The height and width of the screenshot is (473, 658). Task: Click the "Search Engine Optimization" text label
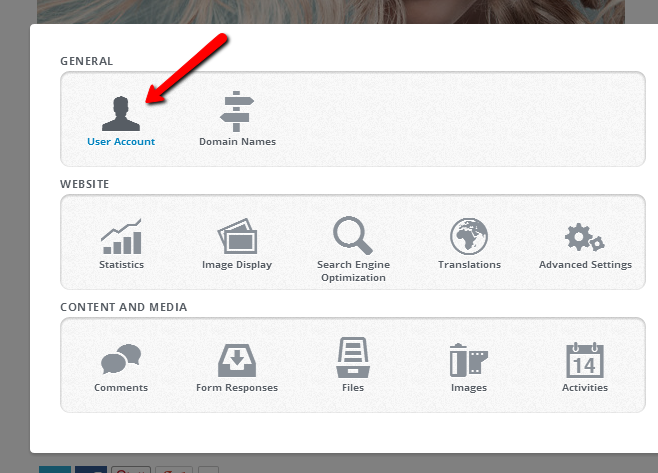pyautogui.click(x=353, y=271)
